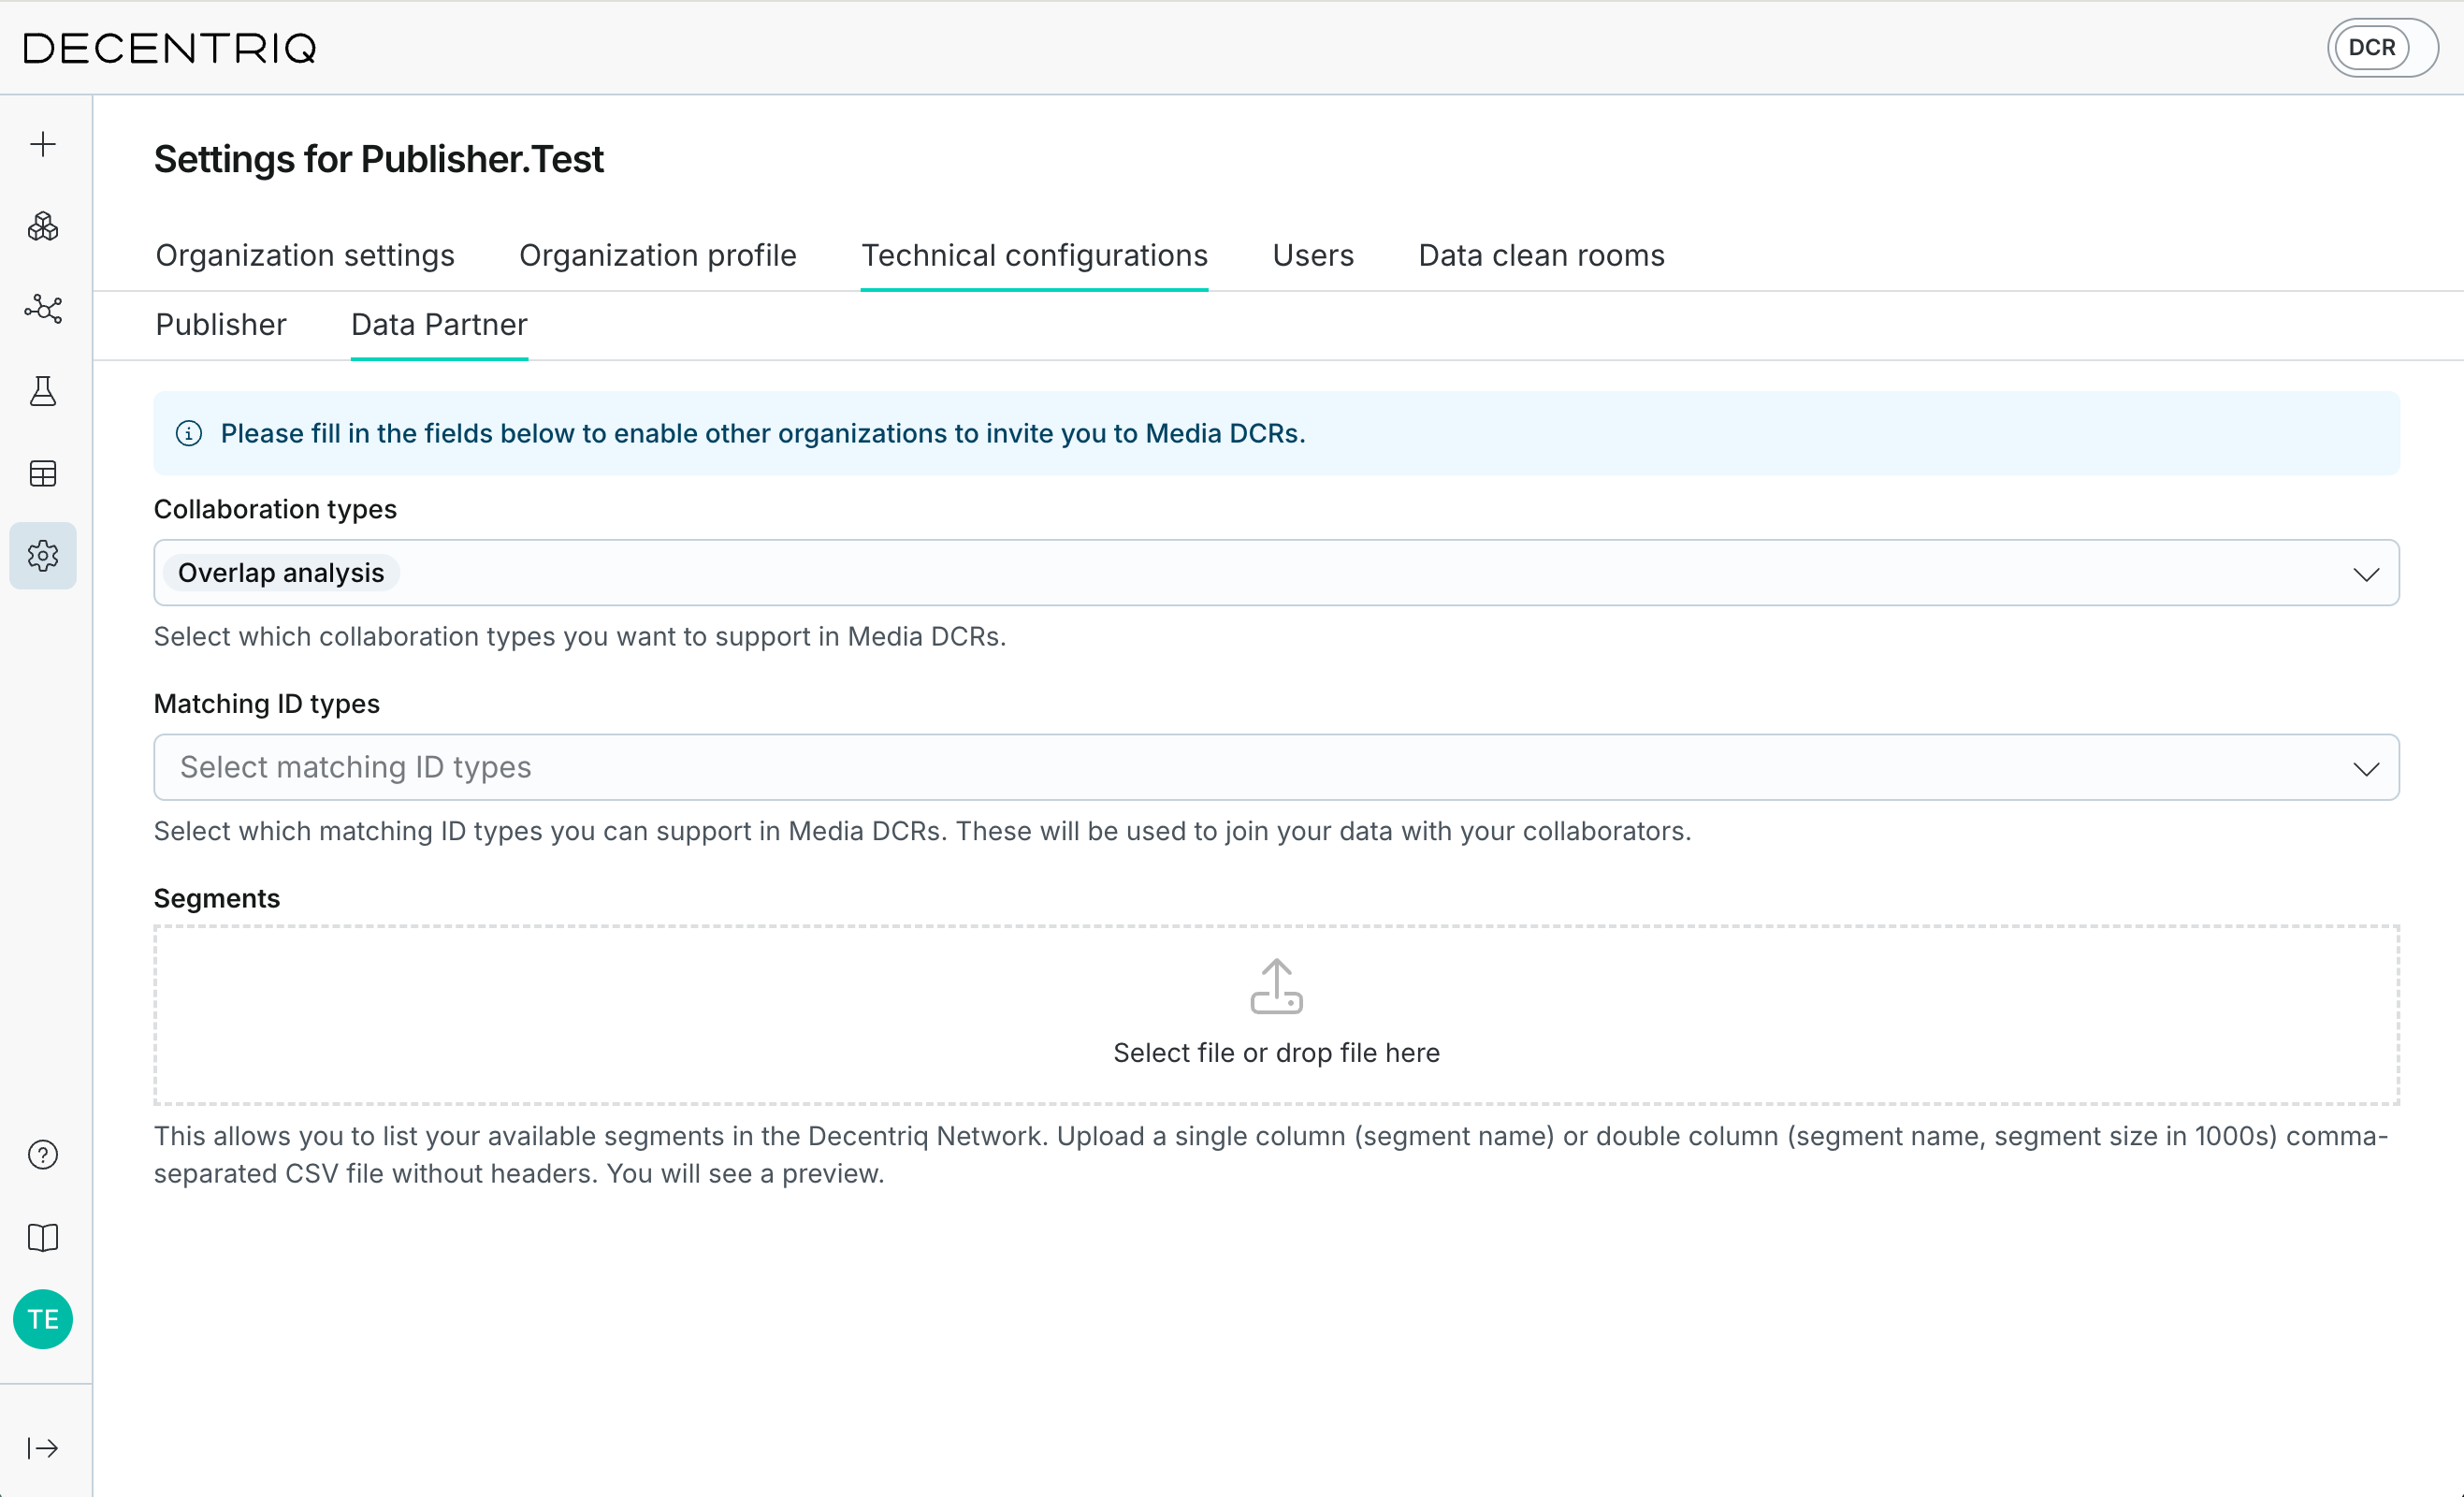Click the Select matching ID types field

1276,767
